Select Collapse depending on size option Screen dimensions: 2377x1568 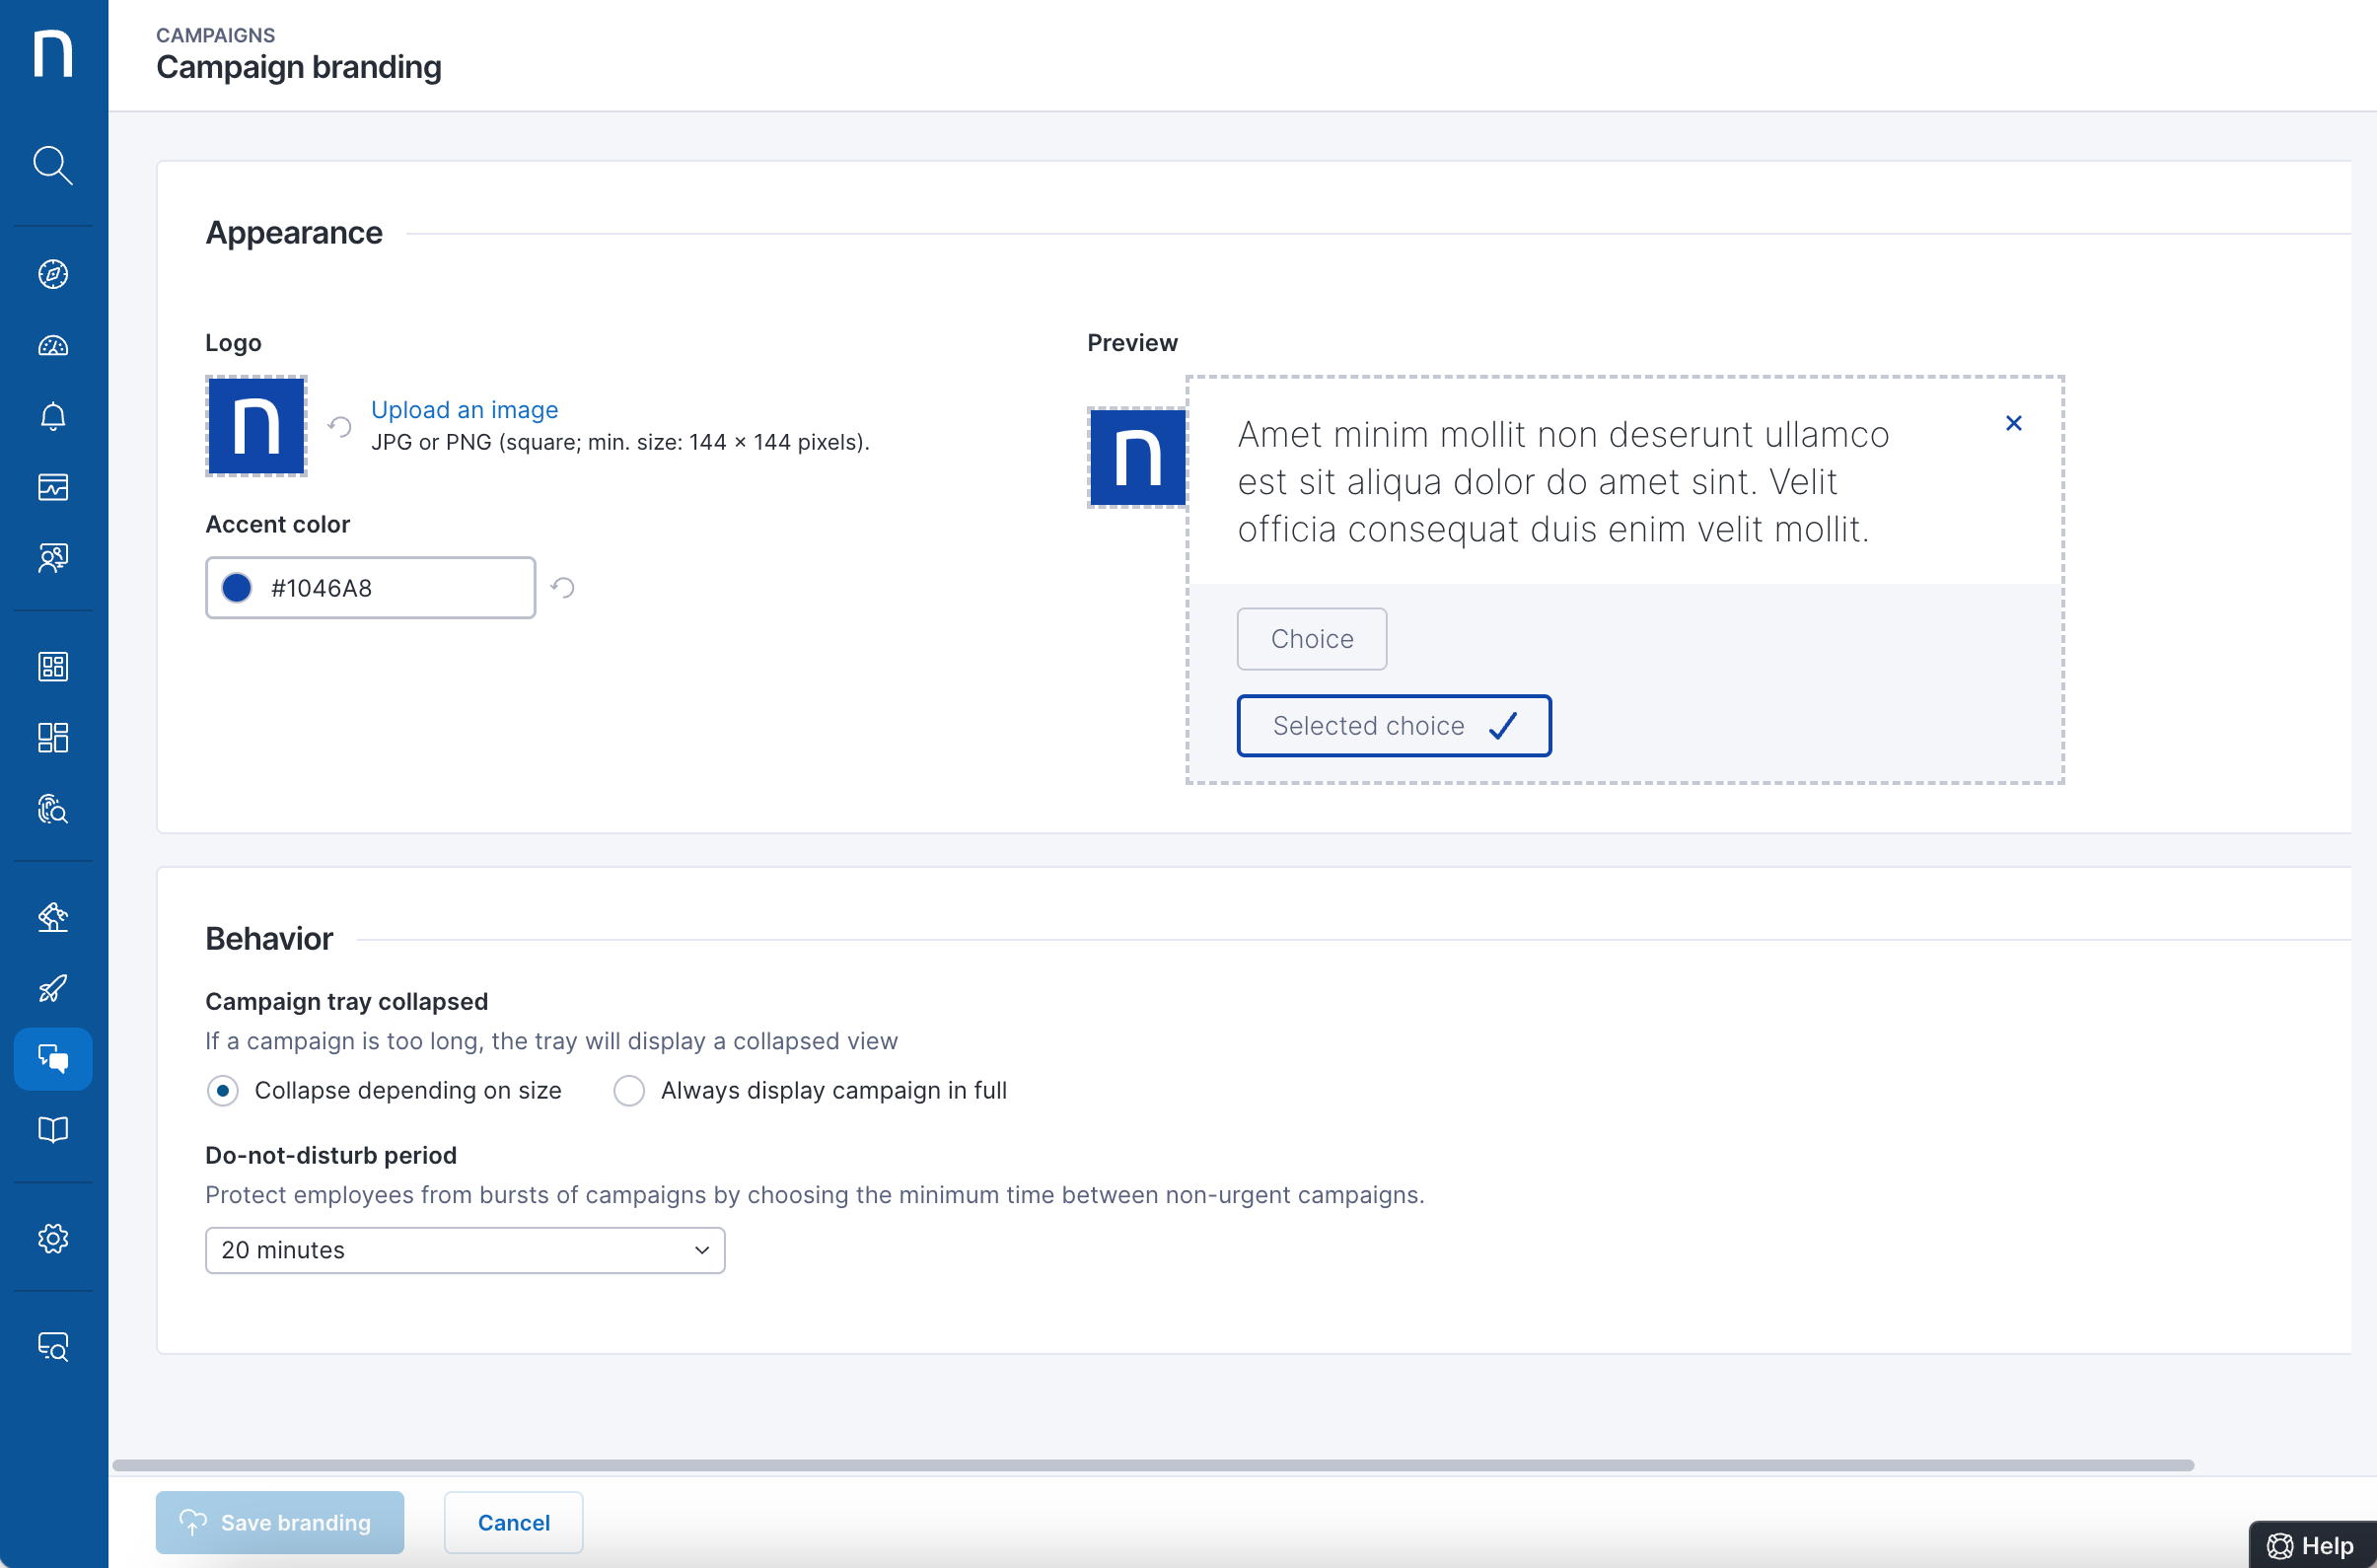pos(223,1090)
